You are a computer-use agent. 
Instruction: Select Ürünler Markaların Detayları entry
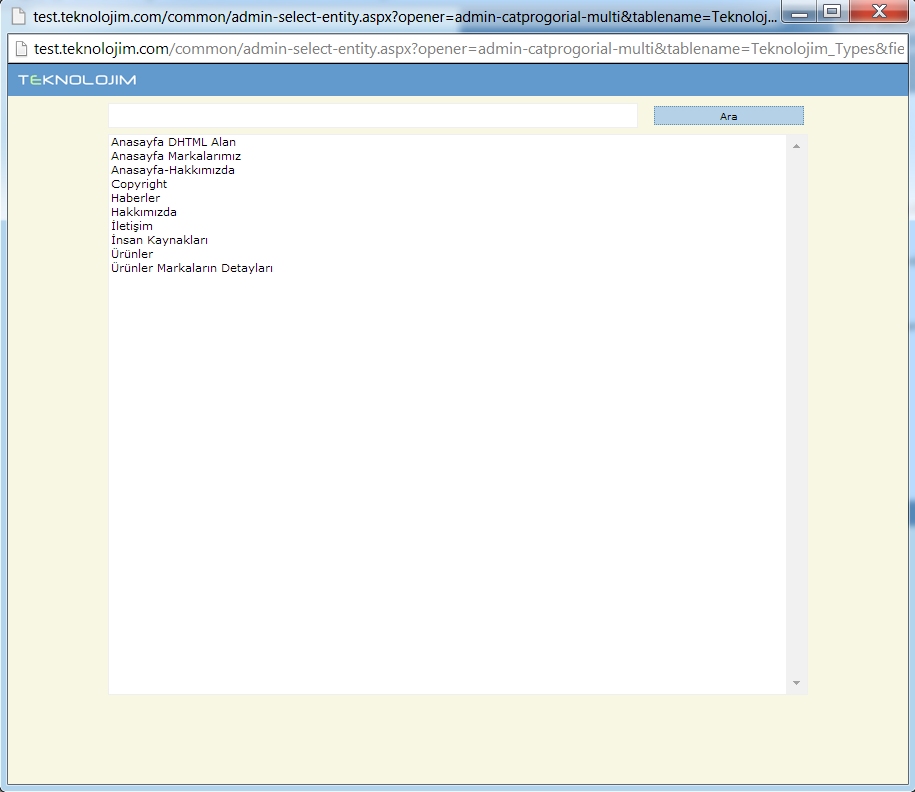point(192,268)
